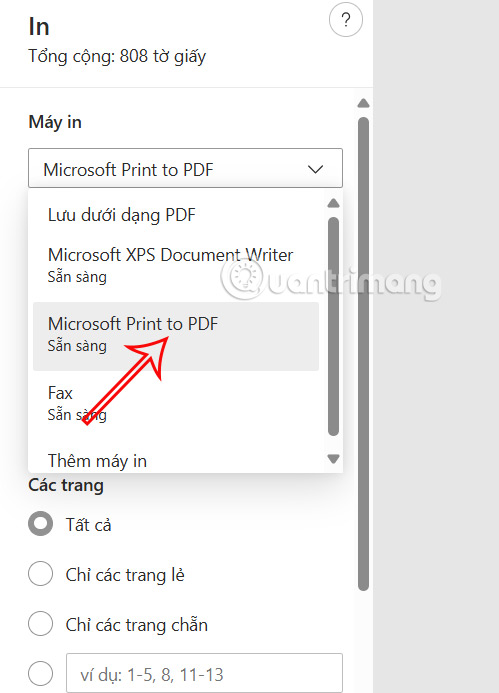Pick Microsoft Print to PDF in list
The width and height of the screenshot is (499, 693).
[x=176, y=336]
